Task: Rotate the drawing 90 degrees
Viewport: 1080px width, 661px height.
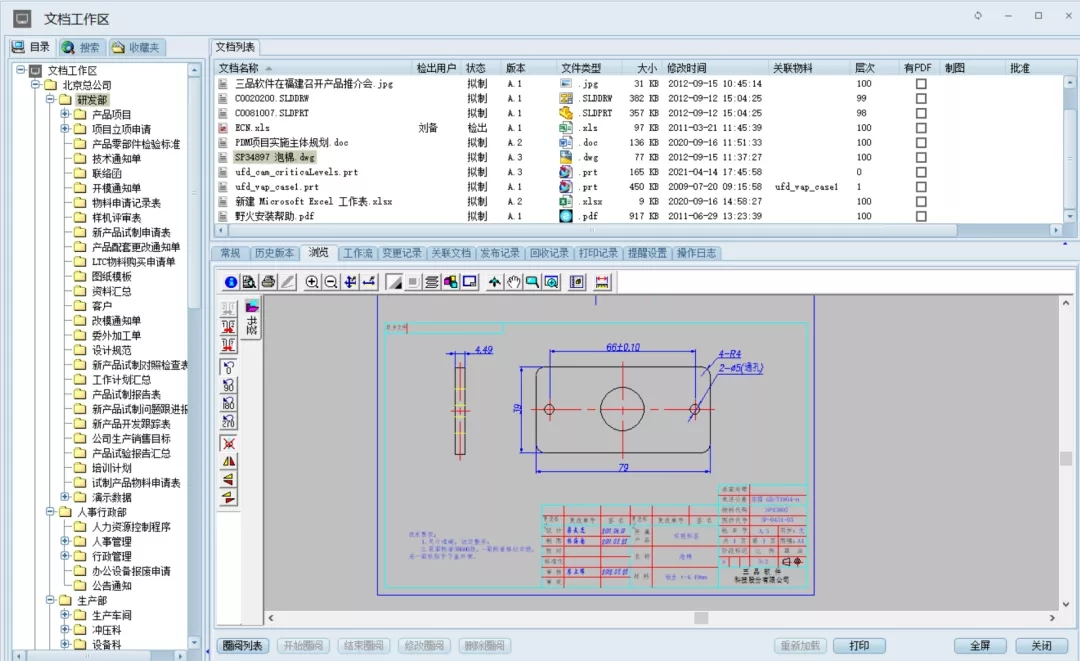Action: [229, 385]
